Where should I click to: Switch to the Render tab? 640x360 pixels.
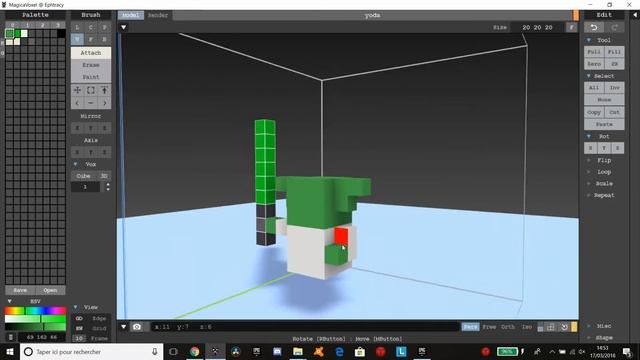pyautogui.click(x=158, y=15)
